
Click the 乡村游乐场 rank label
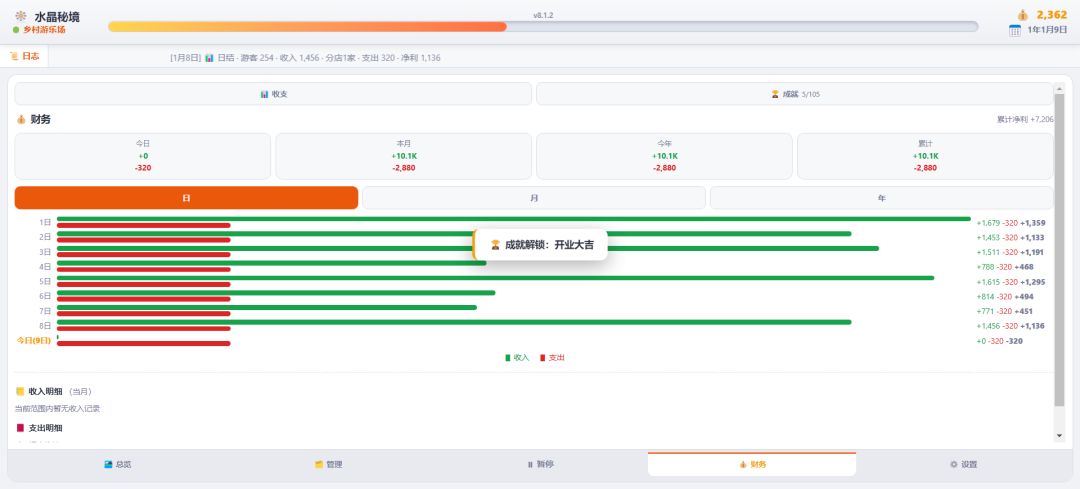pyautogui.click(x=44, y=30)
